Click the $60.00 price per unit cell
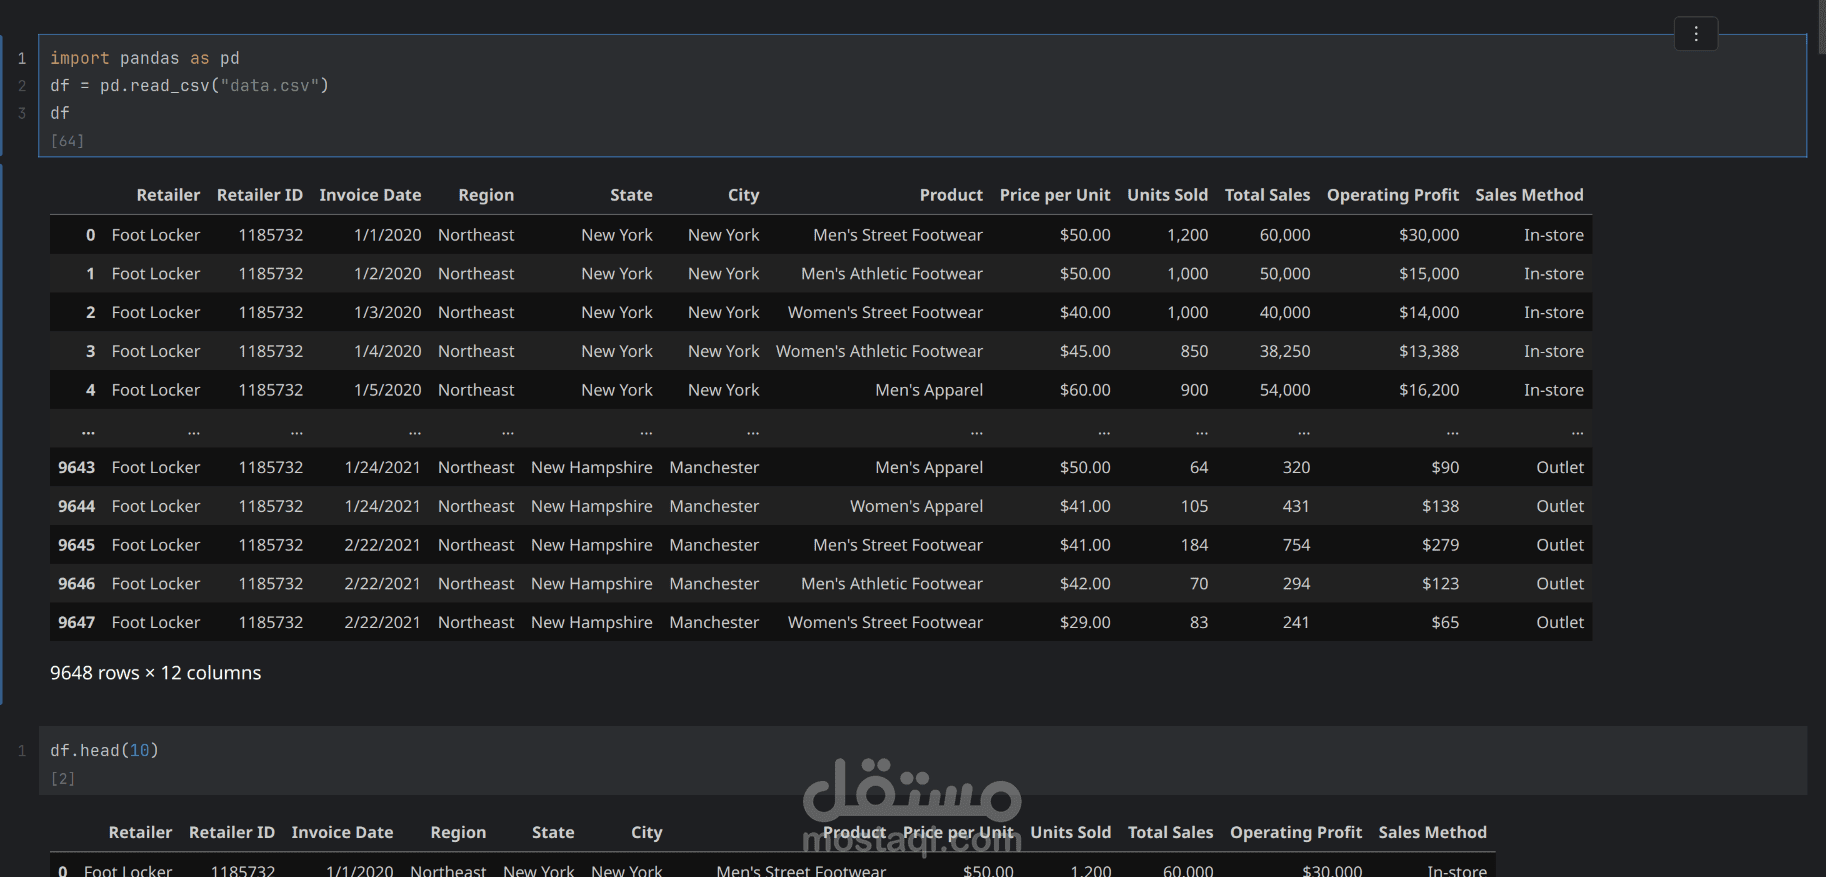 [x=1085, y=391]
